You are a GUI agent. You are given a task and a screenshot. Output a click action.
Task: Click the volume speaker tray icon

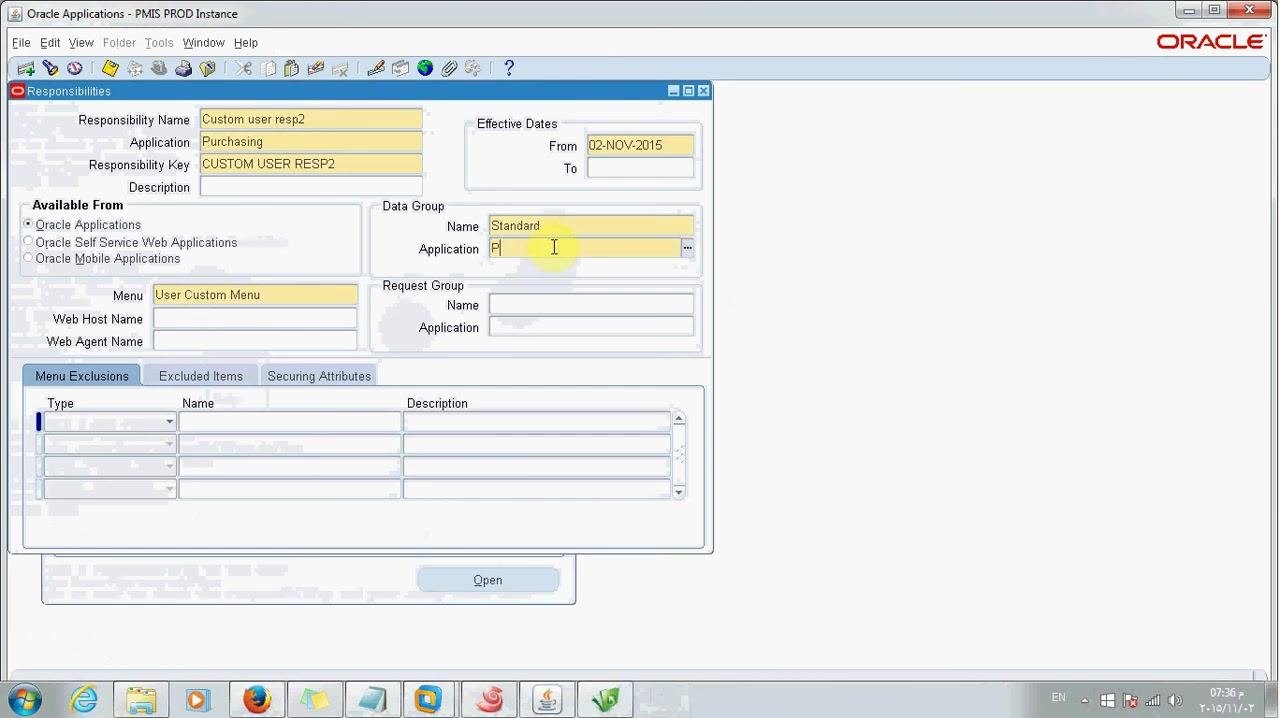1175,700
